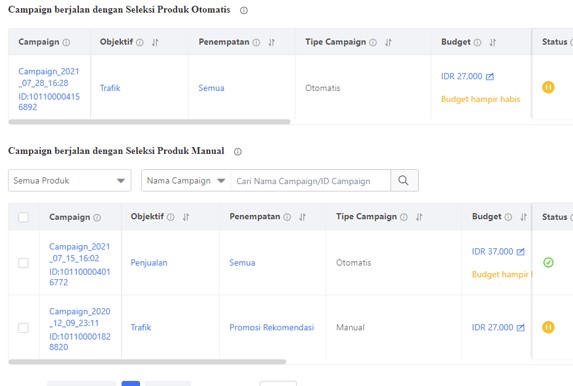
Task: Open the Semua Produk dropdown
Action: 69,181
